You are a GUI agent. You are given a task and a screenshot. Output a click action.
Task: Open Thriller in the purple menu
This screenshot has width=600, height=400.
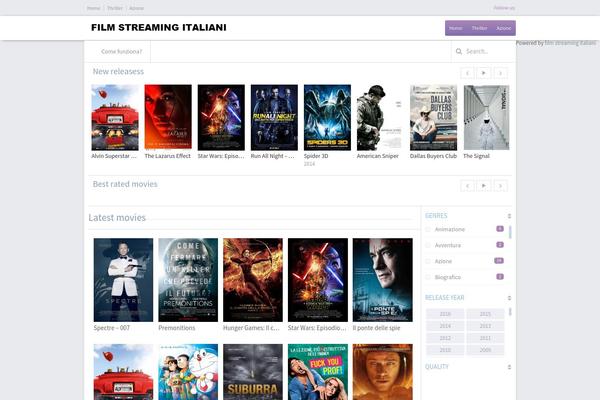479,28
